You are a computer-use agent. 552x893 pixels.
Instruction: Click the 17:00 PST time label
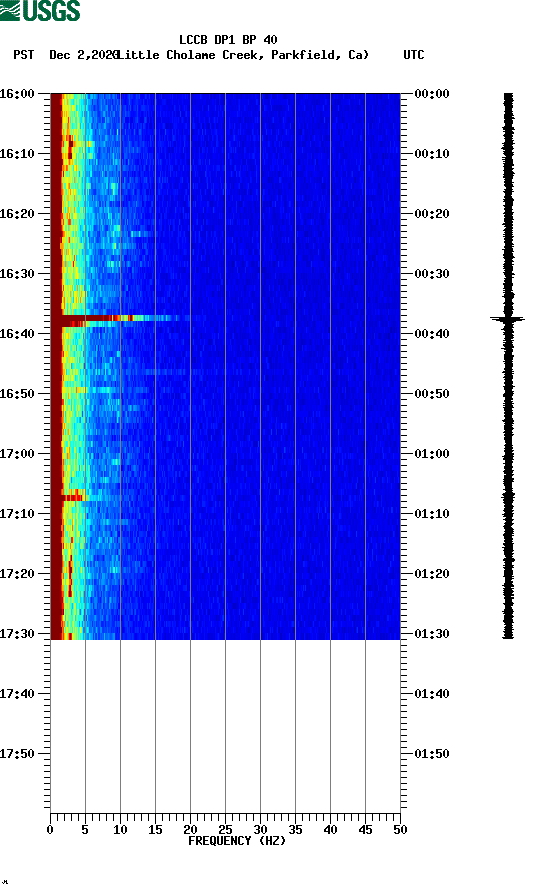click(x=17, y=454)
